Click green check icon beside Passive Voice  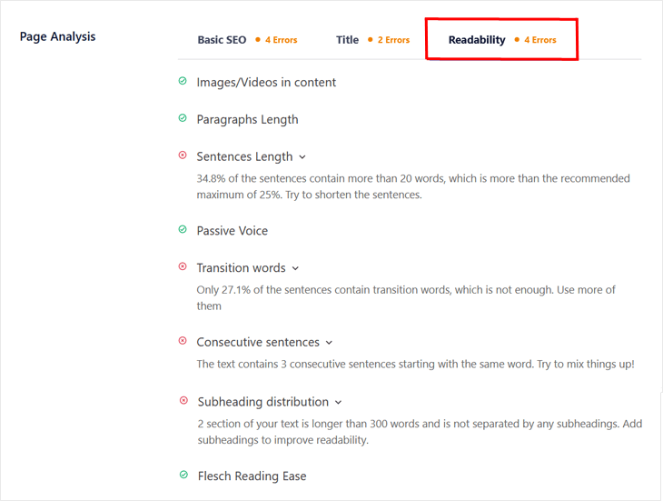[x=182, y=230]
